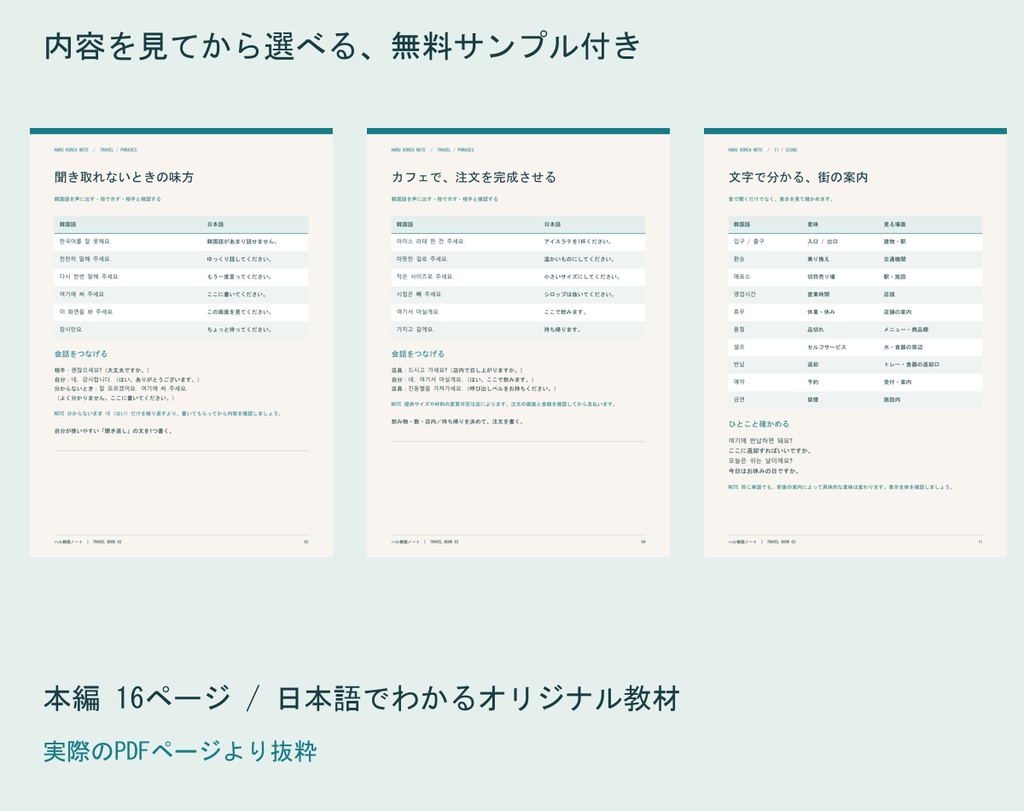Click the breadcrumb HARU KOREA NOTE / 11 / SIGNS
Viewport: 1024px width, 811px height.
click(763, 150)
